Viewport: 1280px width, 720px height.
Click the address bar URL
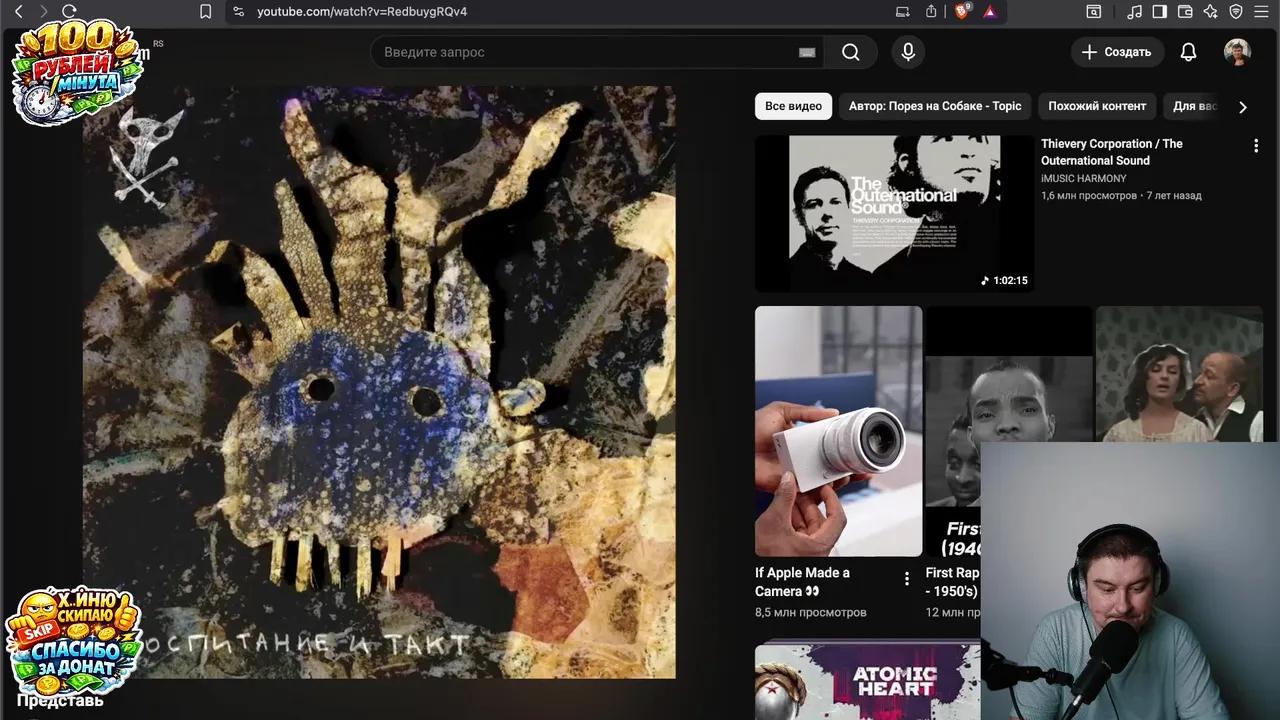(362, 12)
